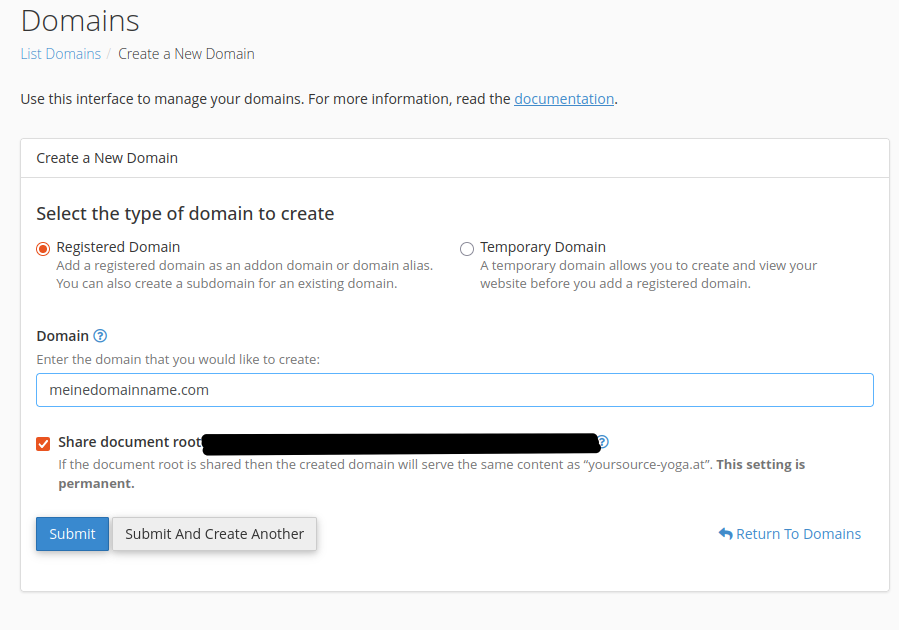Open the documentation link
The height and width of the screenshot is (630, 899).
(x=564, y=99)
